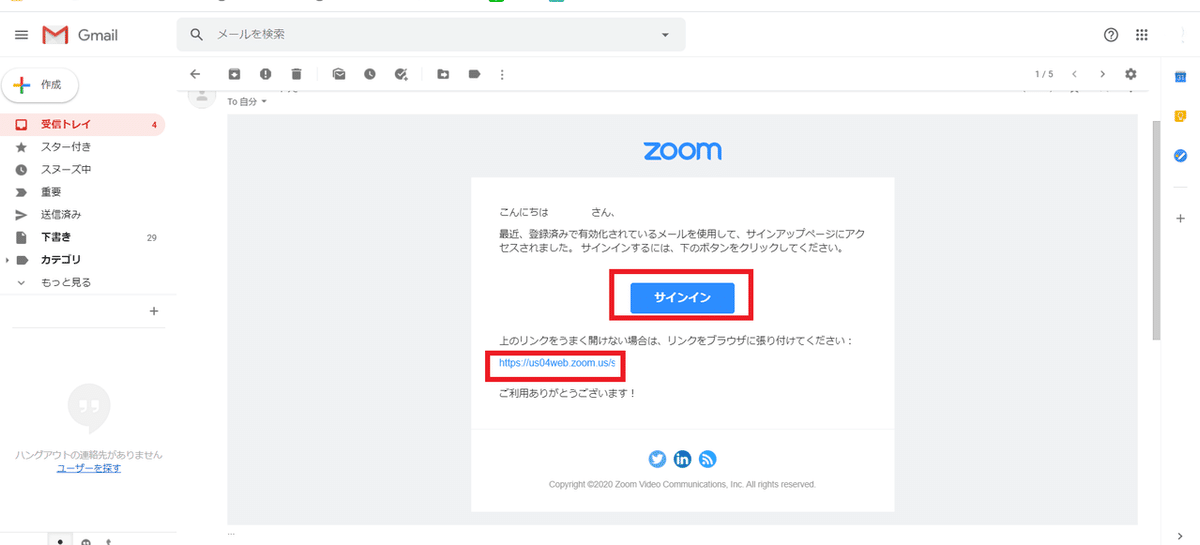Open the Google apps grid
Viewport: 1200px width, 545px height.
[1142, 35]
